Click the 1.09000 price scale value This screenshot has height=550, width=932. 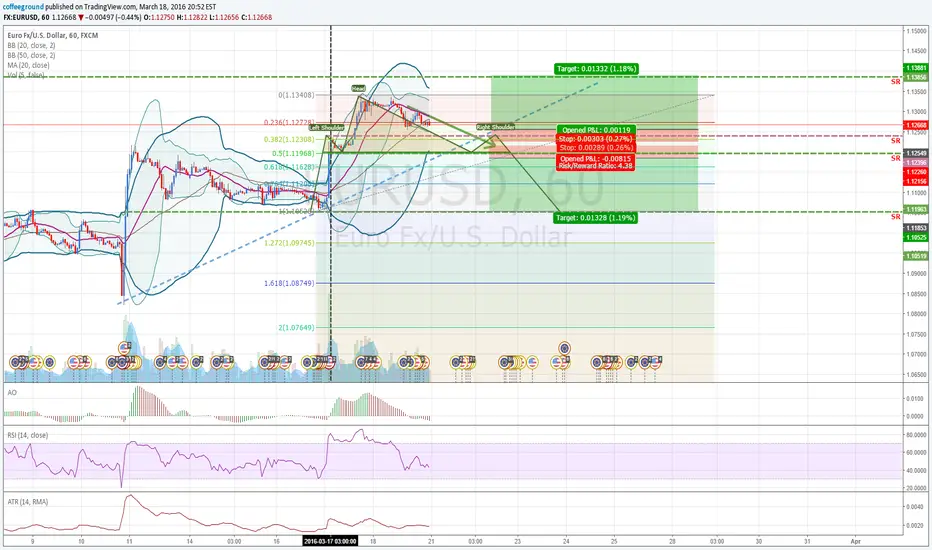[x=916, y=274]
